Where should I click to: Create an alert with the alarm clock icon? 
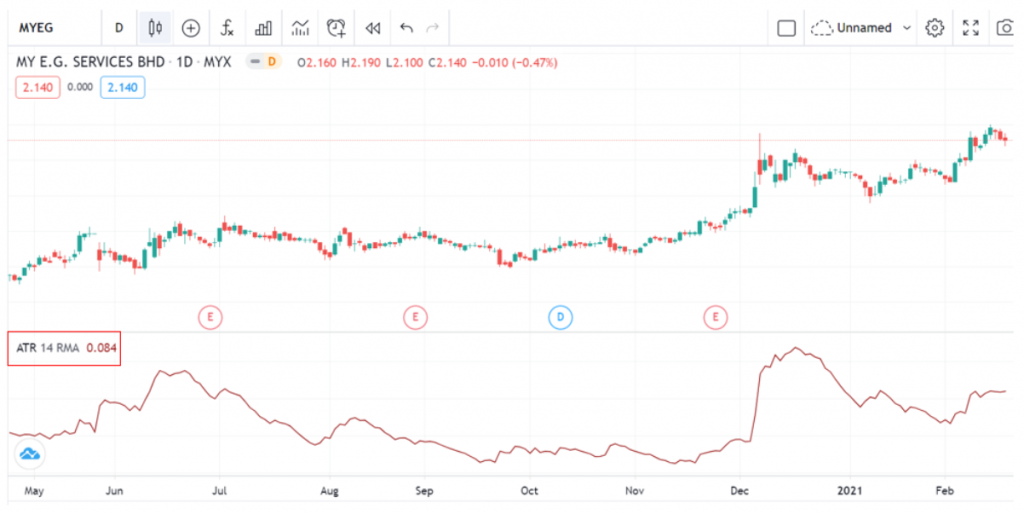point(336,28)
